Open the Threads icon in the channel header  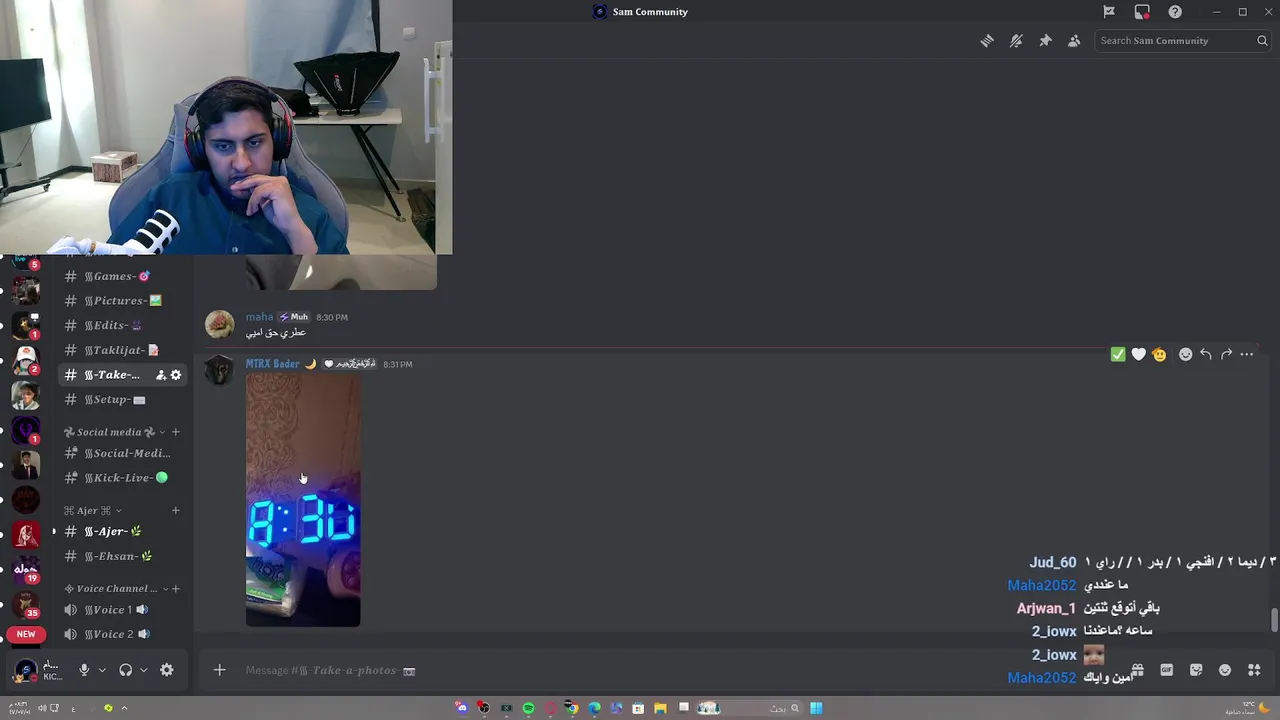pyautogui.click(x=987, y=41)
